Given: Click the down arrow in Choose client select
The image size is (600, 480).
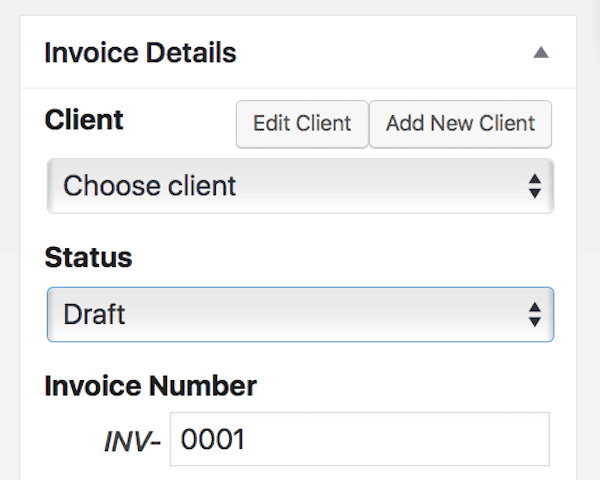Looking at the screenshot, I should pyautogui.click(x=535, y=193).
